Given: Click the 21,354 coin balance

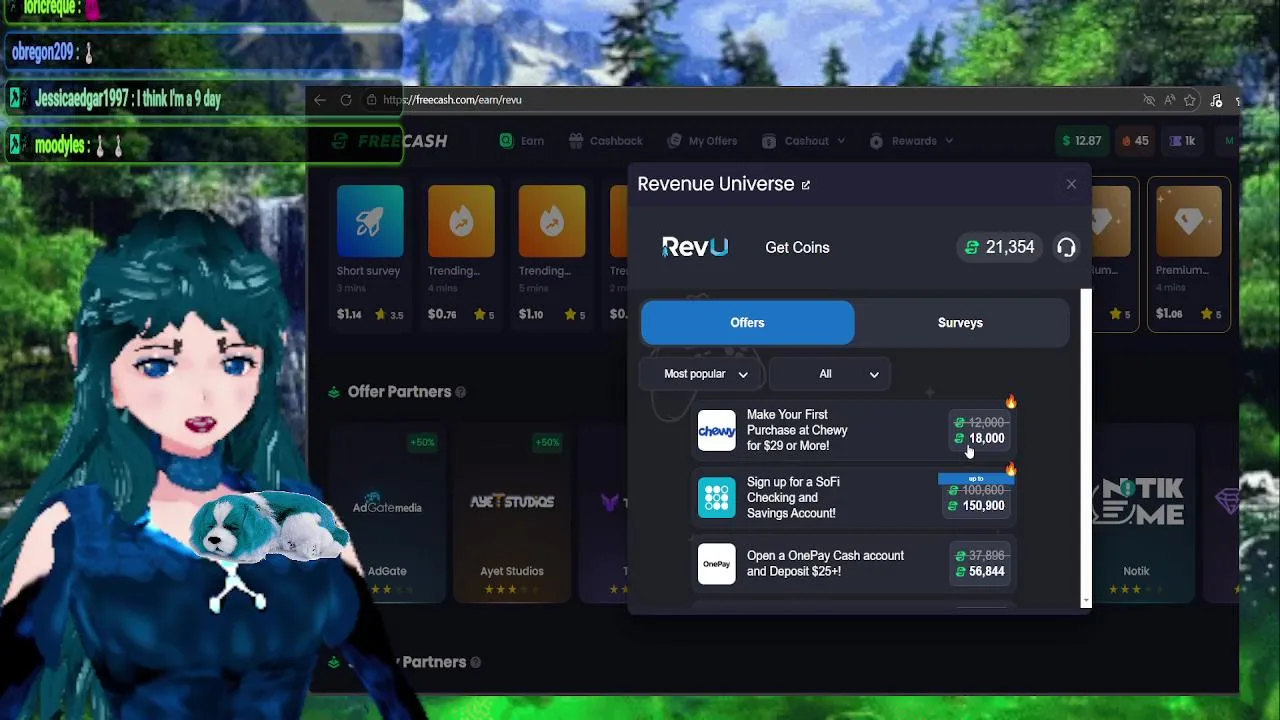Looking at the screenshot, I should tap(1000, 247).
